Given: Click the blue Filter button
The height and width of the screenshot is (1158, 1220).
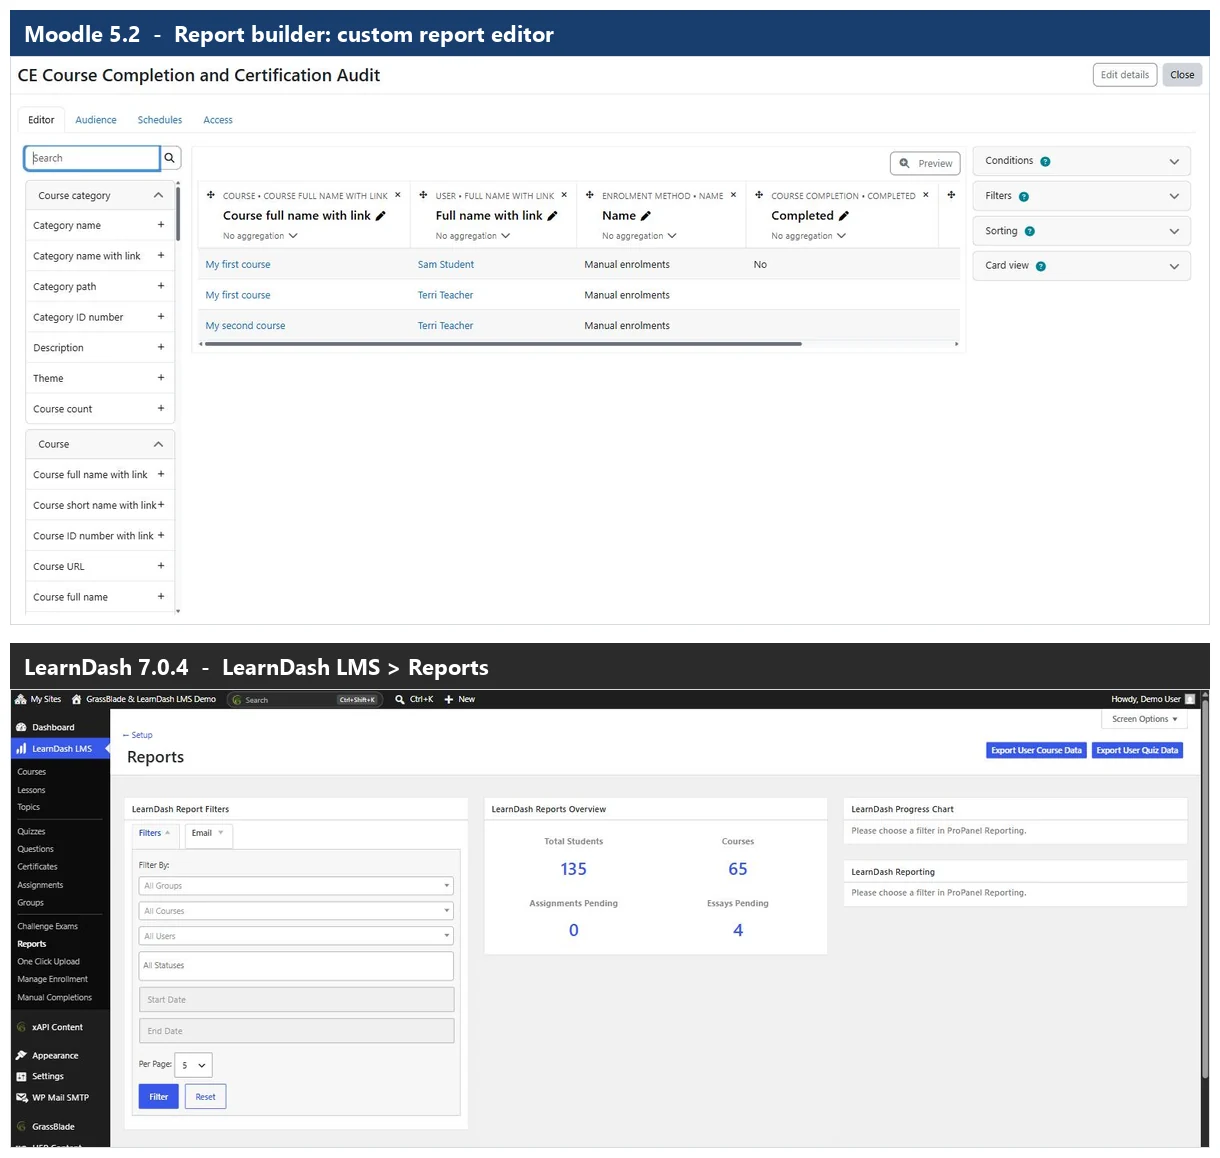Looking at the screenshot, I should tap(158, 1097).
